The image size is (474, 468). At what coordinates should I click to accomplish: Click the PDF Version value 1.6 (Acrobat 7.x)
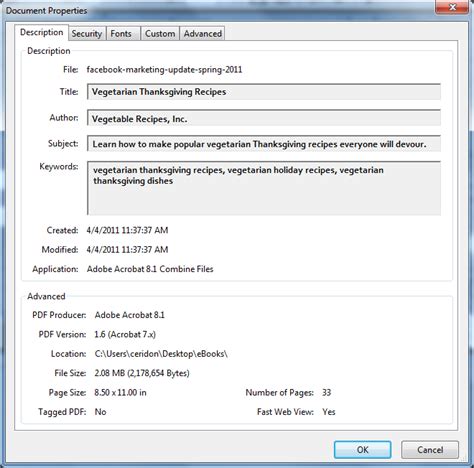(125, 334)
